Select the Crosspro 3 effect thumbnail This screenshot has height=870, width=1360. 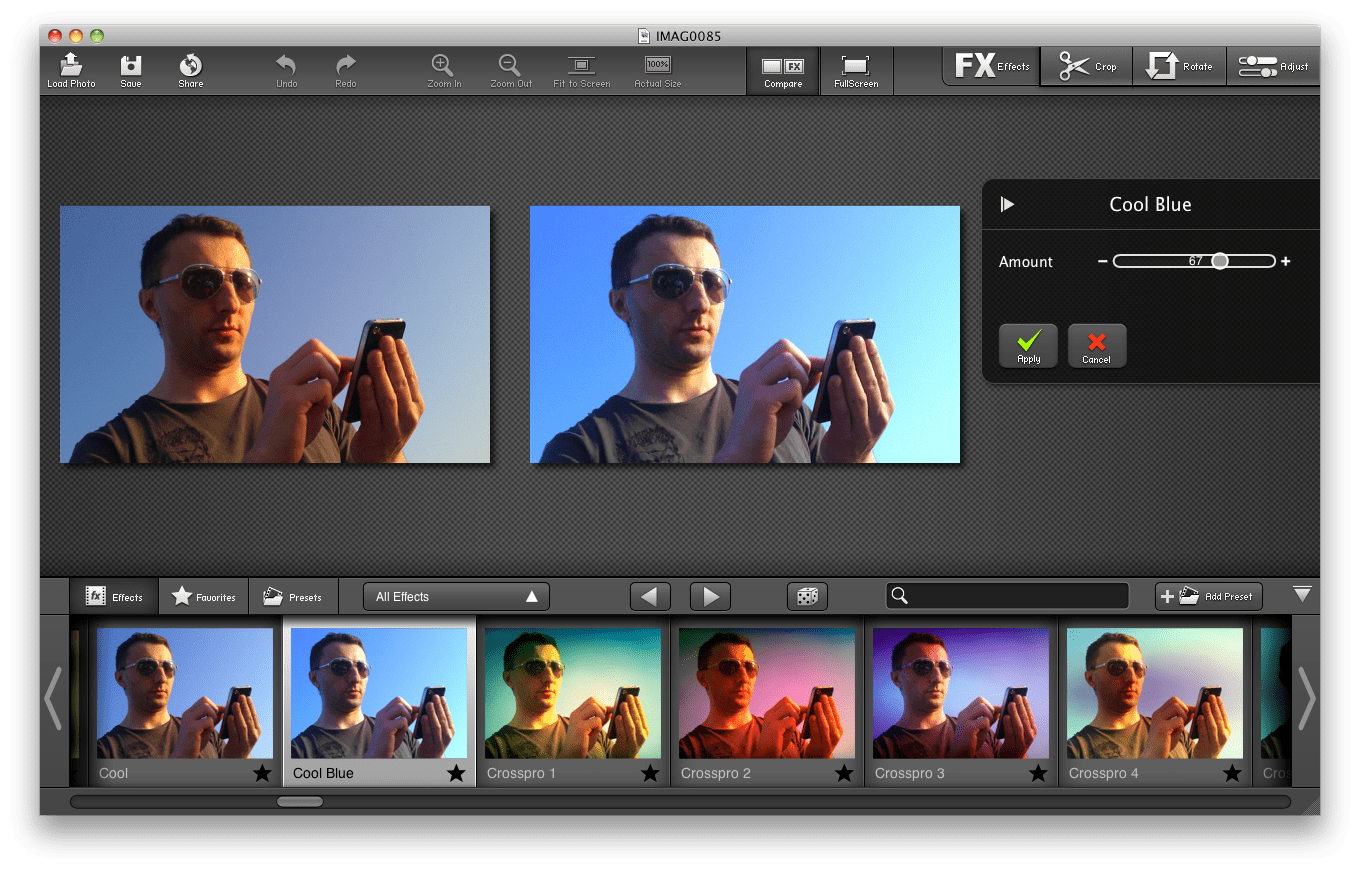[x=960, y=694]
